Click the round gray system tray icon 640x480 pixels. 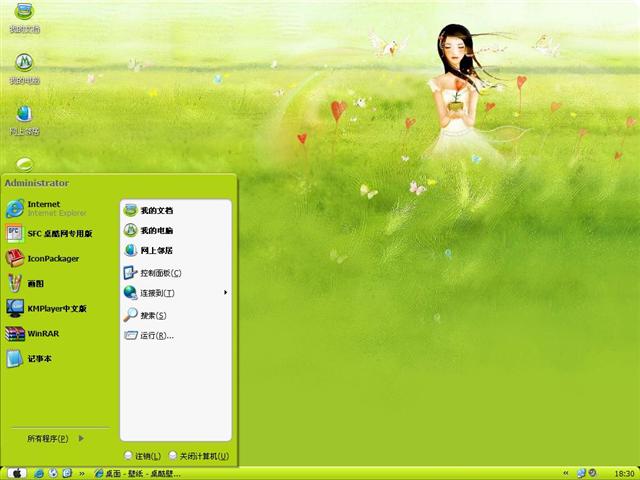593,473
